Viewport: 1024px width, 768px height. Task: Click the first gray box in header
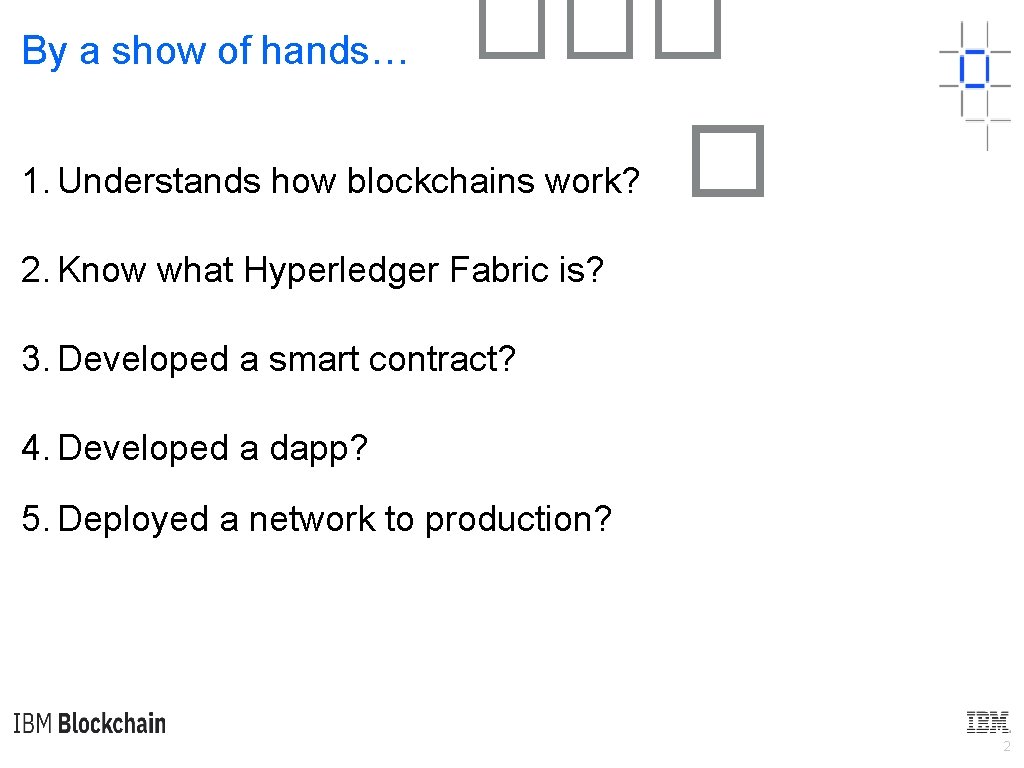click(x=512, y=29)
